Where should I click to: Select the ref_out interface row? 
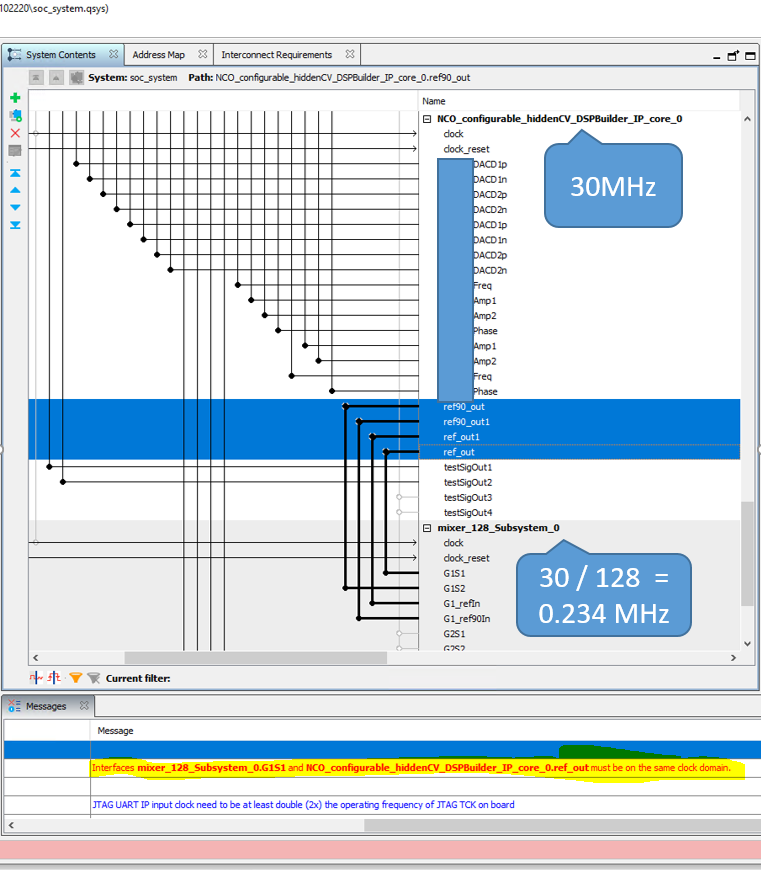click(459, 452)
